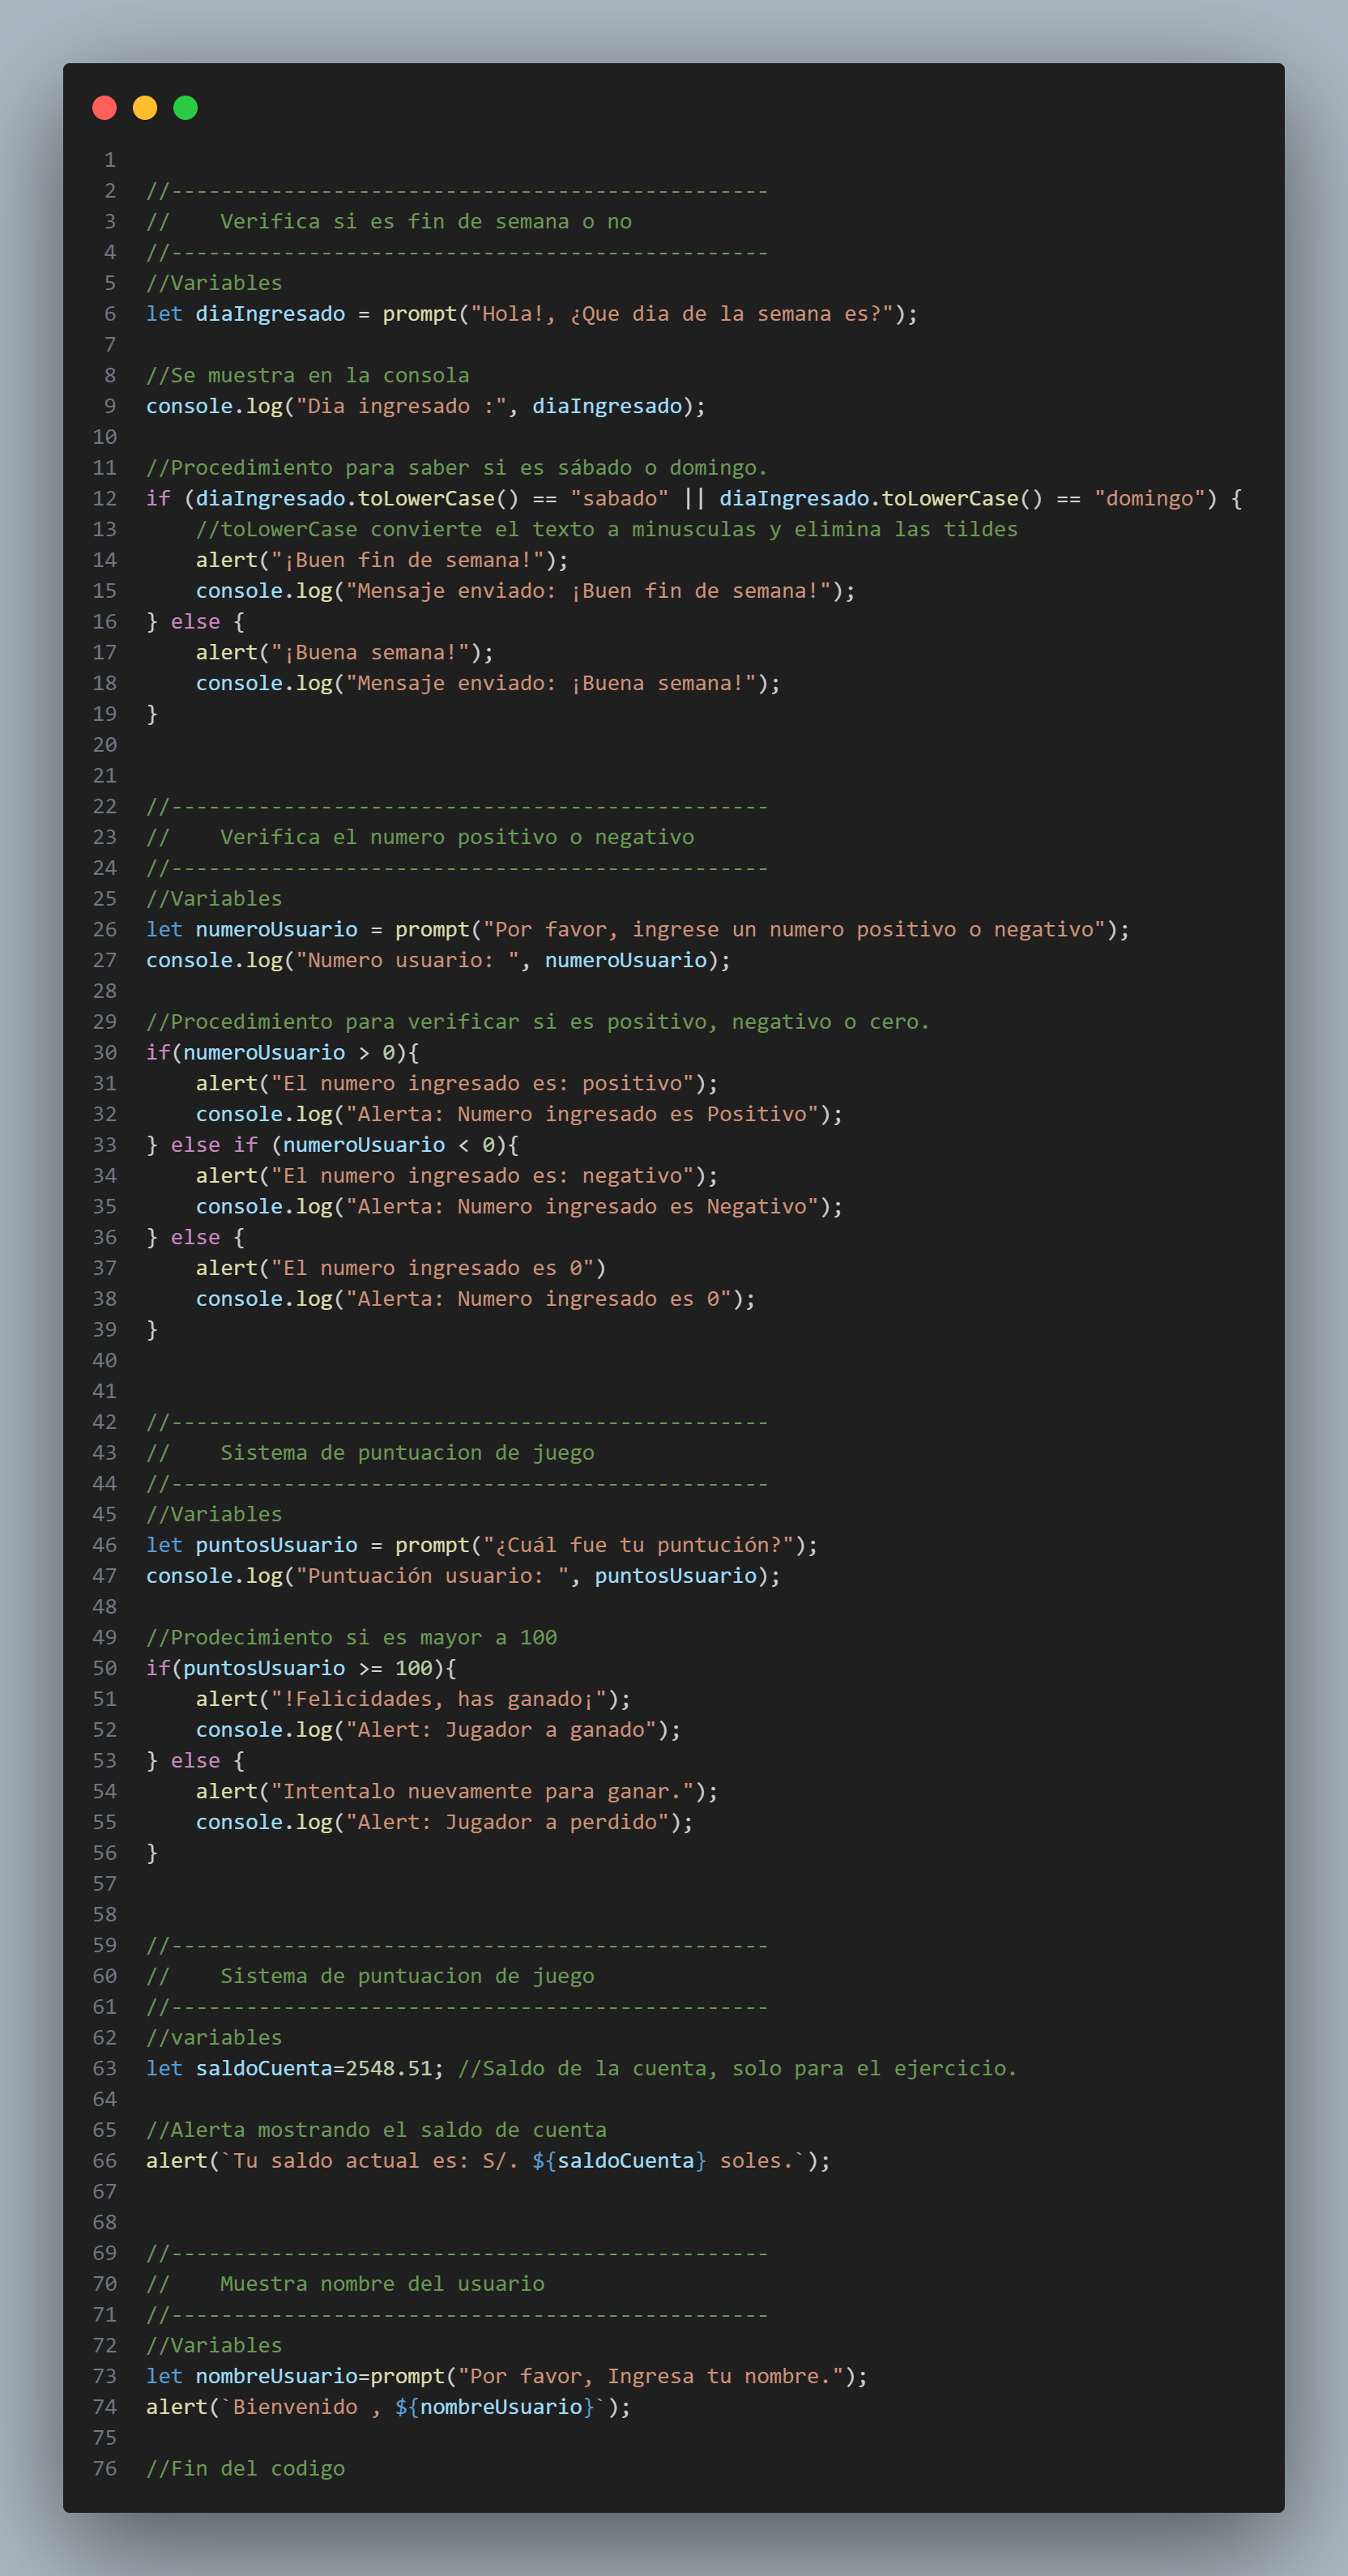Viewport: 1348px width, 2576px height.
Task: Click line number 76
Action: click(105, 2468)
